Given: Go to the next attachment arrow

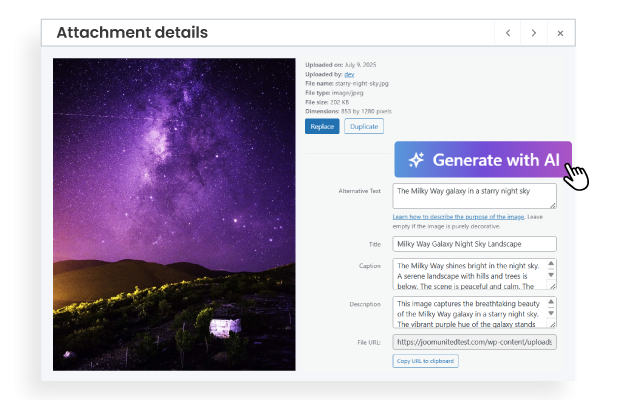Looking at the screenshot, I should coord(534,33).
